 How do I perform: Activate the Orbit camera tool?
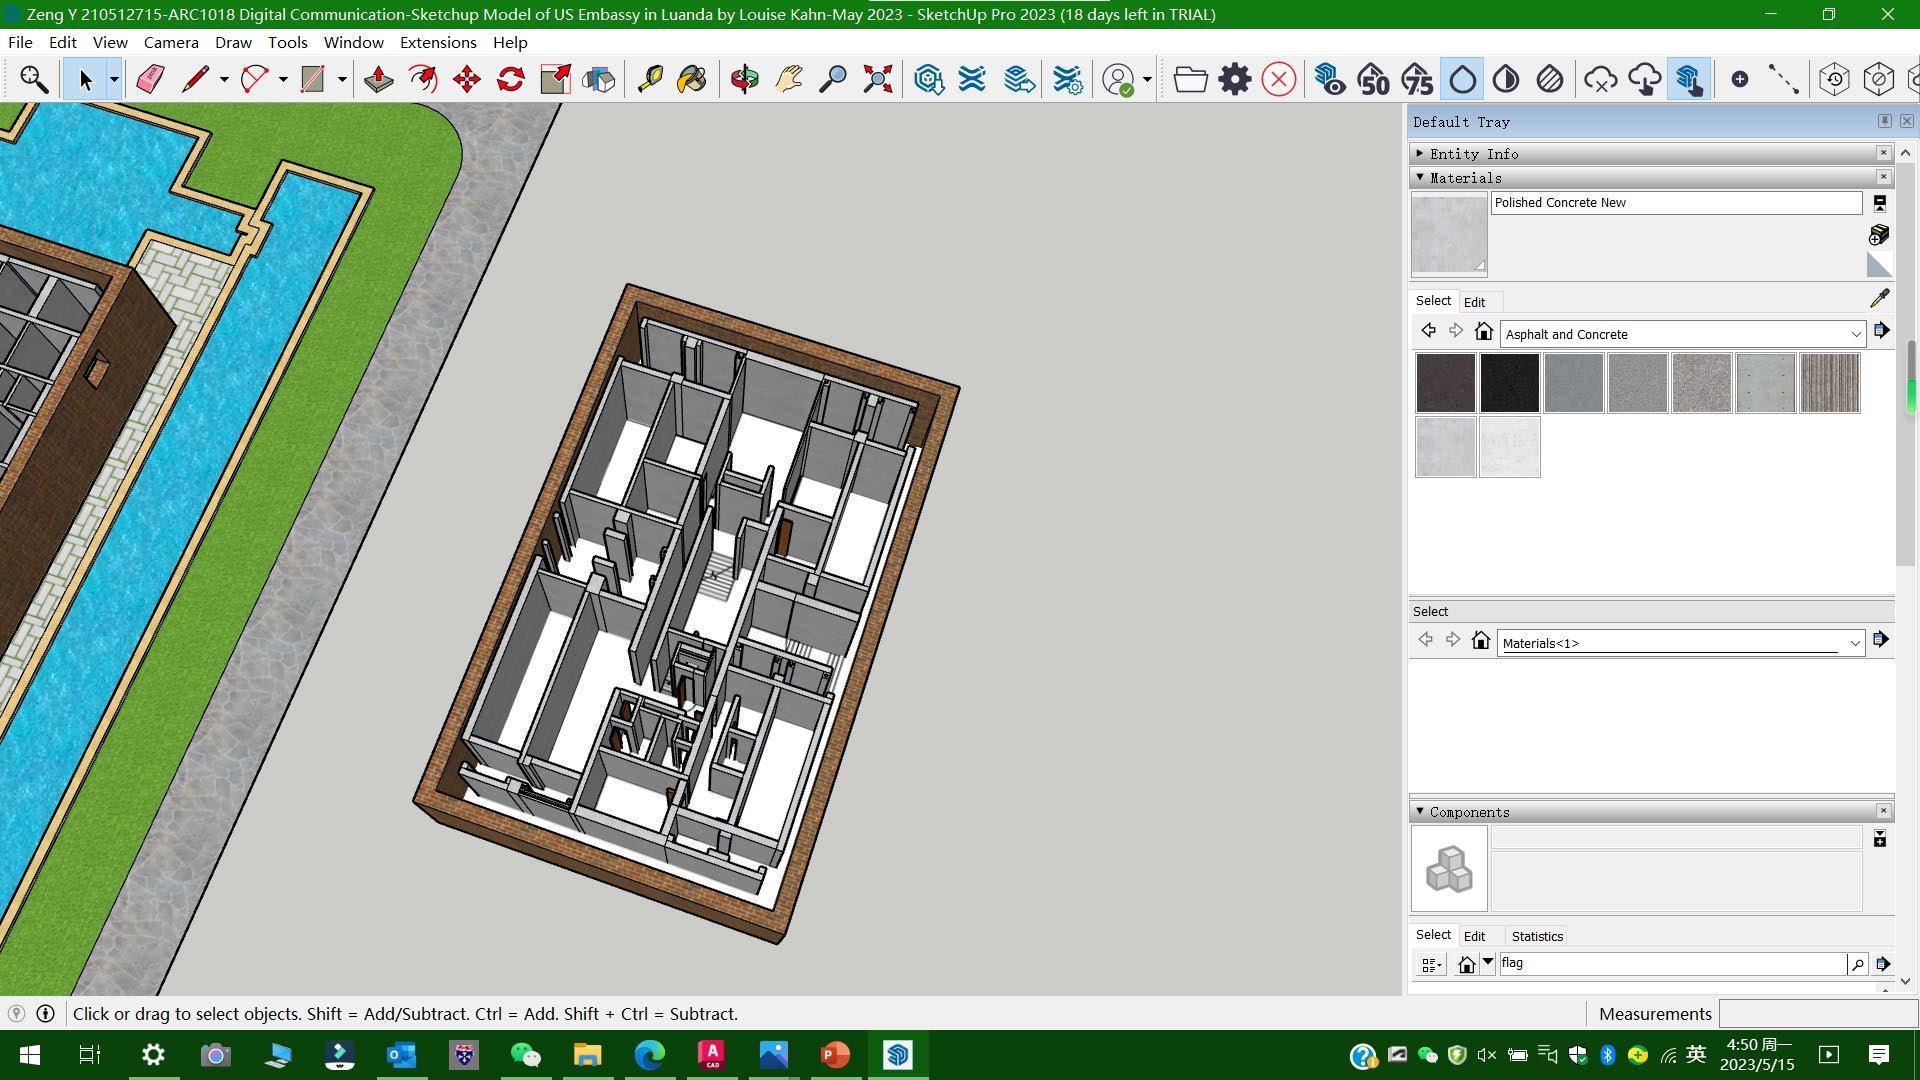(744, 79)
